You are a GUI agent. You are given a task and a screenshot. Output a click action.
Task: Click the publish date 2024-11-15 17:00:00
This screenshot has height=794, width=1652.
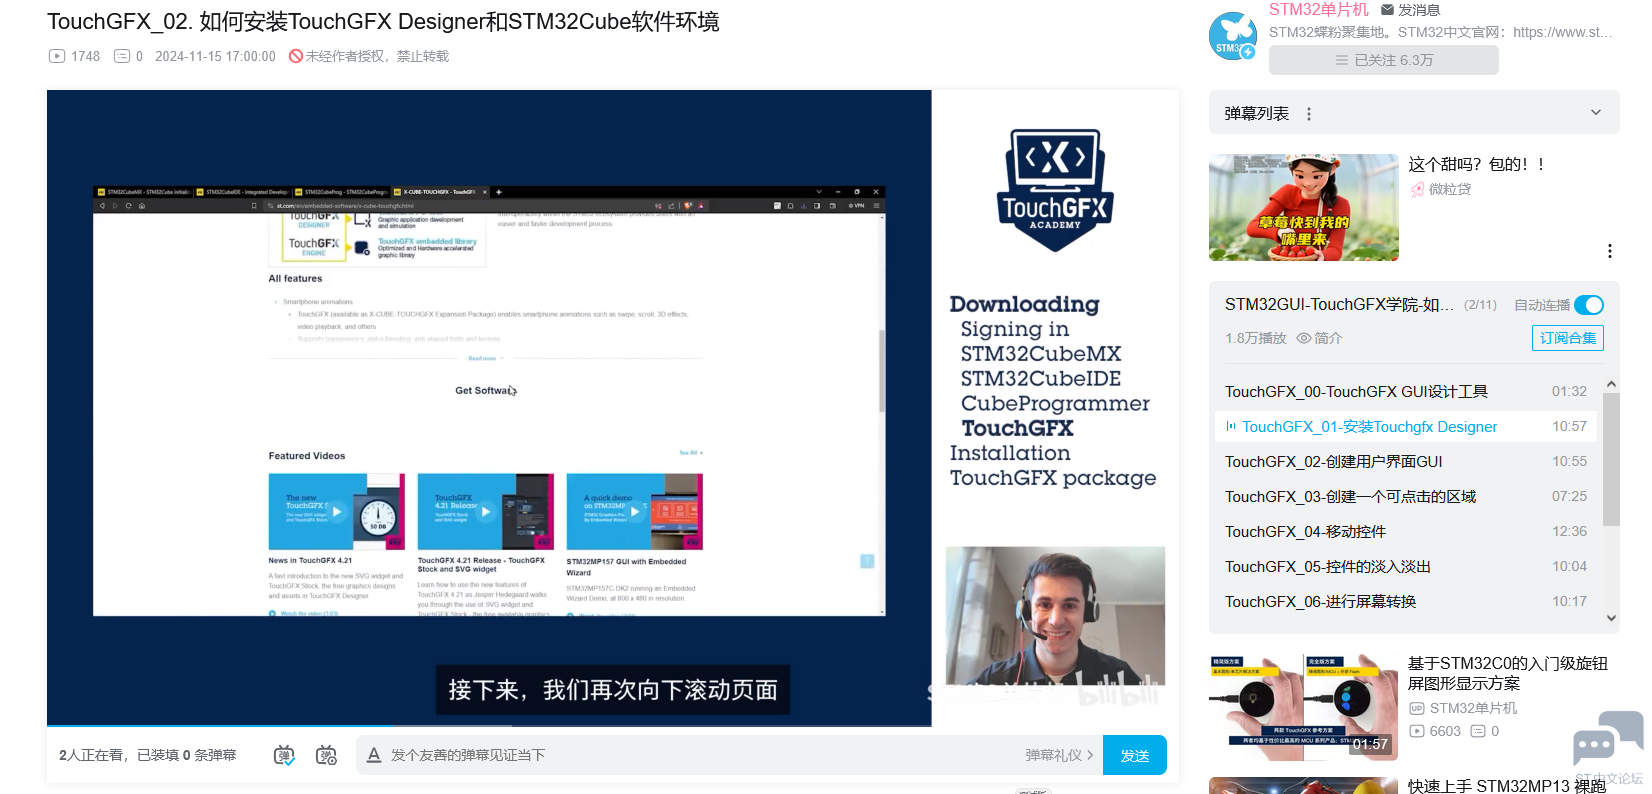[x=215, y=56]
